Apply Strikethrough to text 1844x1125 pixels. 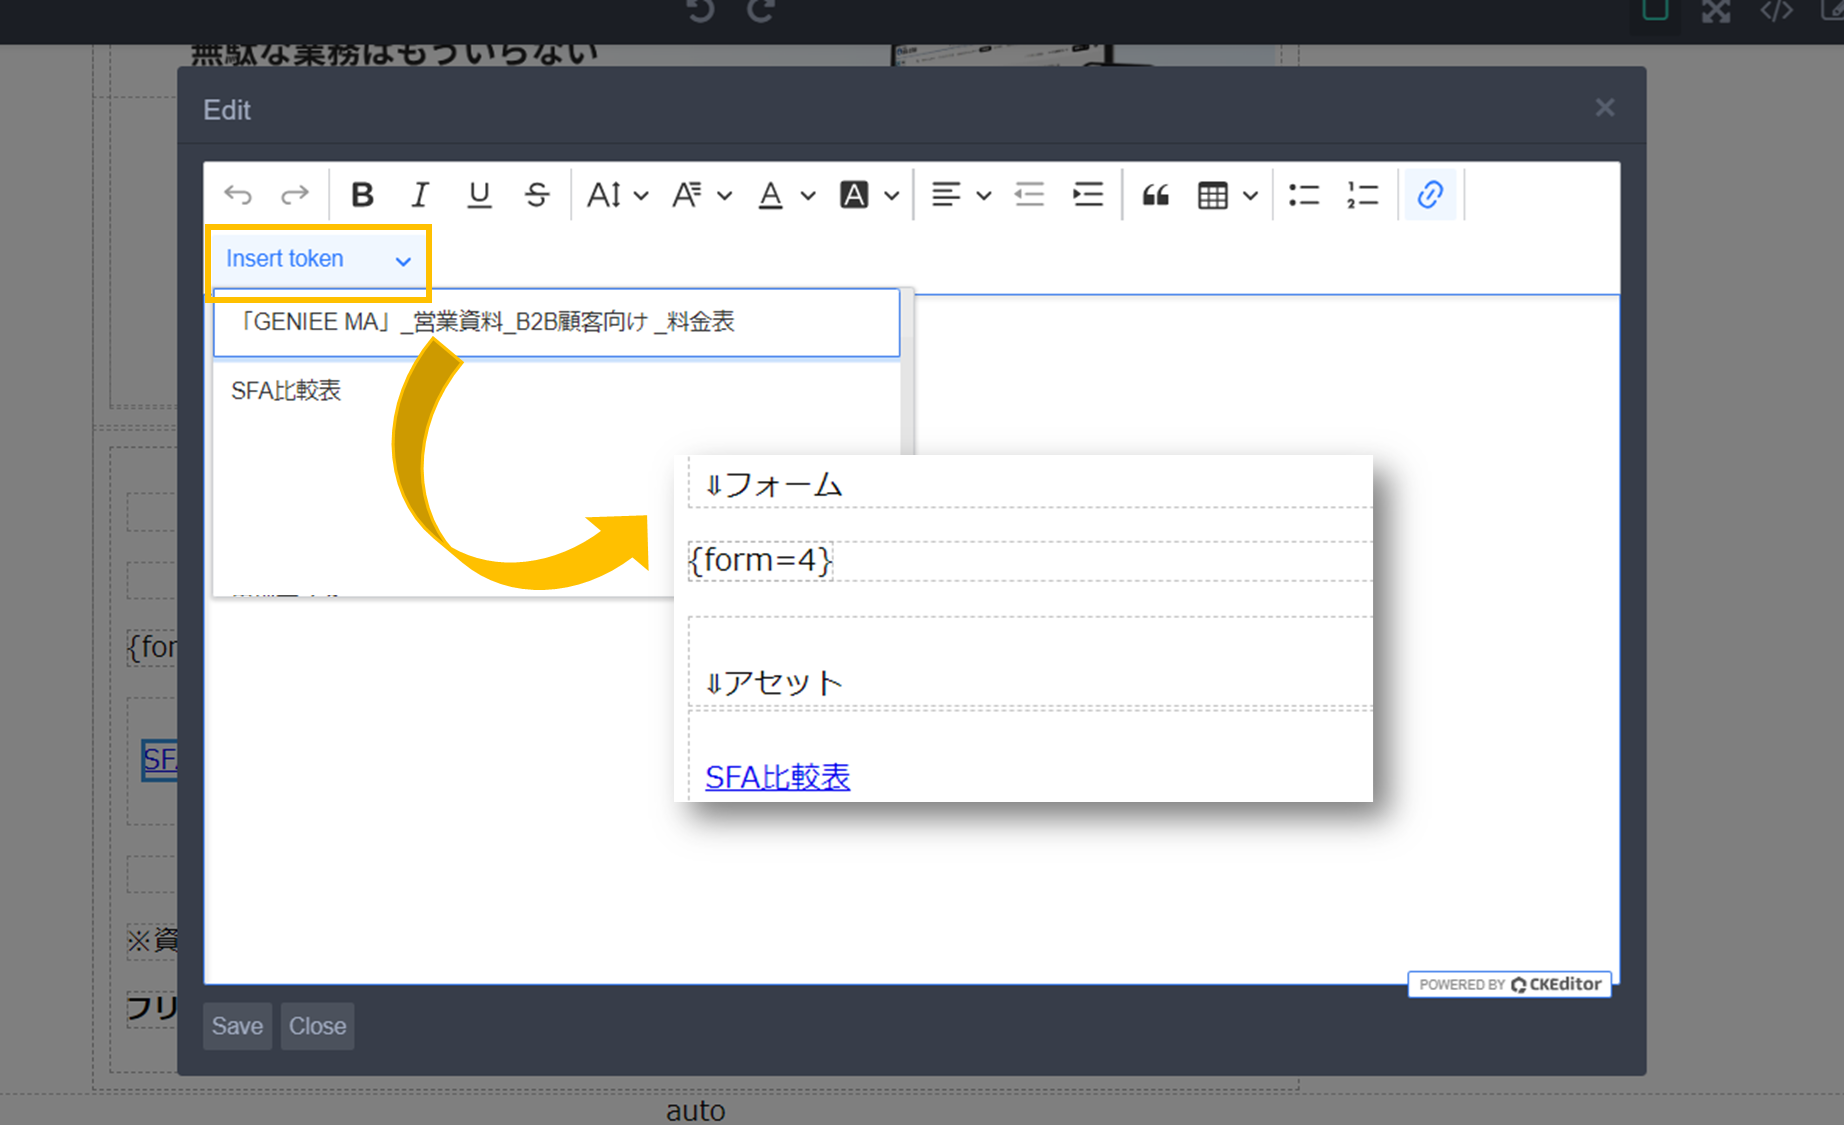[537, 195]
